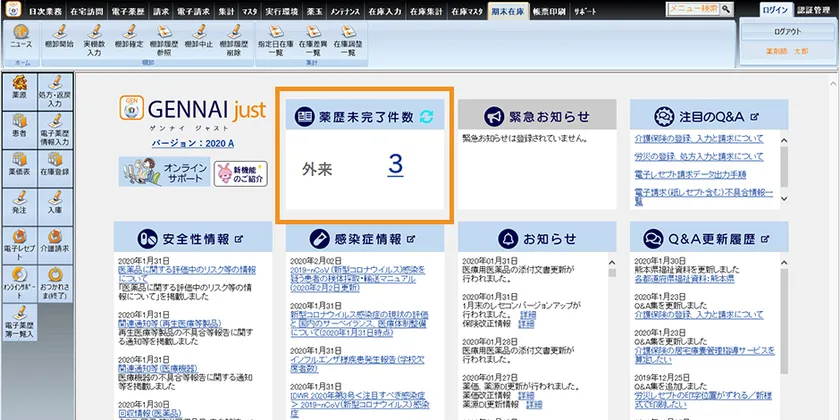This screenshot has width=840, height=420.
Task: Click the 電子レセプト sidebar icon
Action: coord(20,239)
